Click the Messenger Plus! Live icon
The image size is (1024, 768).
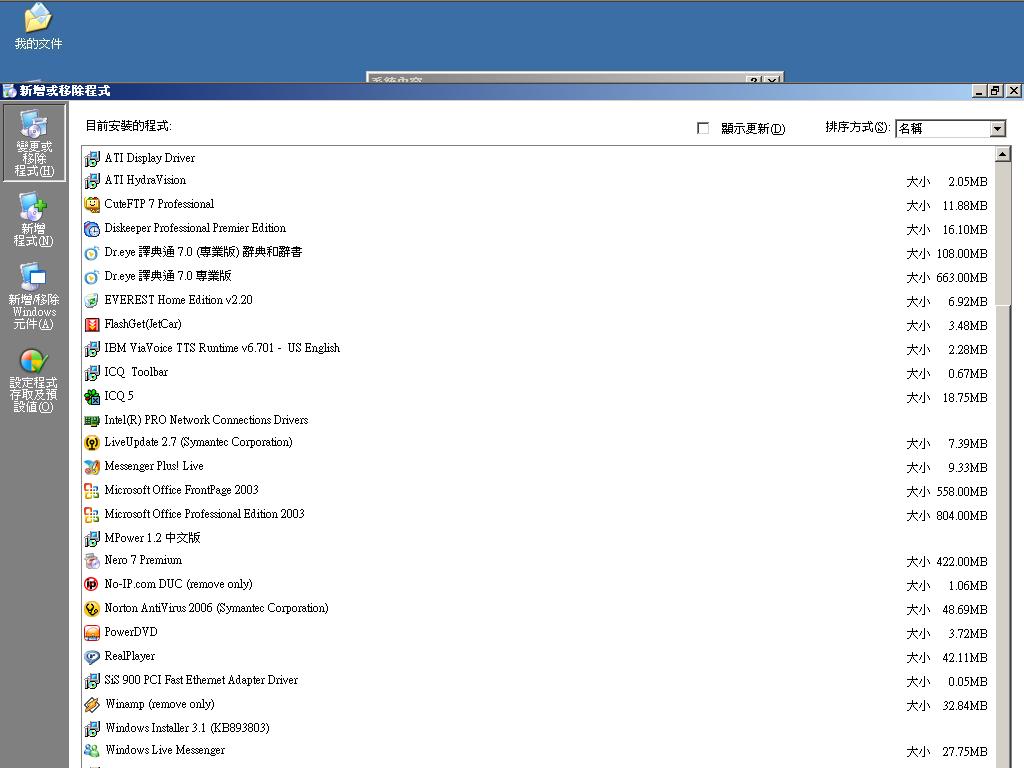coord(92,467)
